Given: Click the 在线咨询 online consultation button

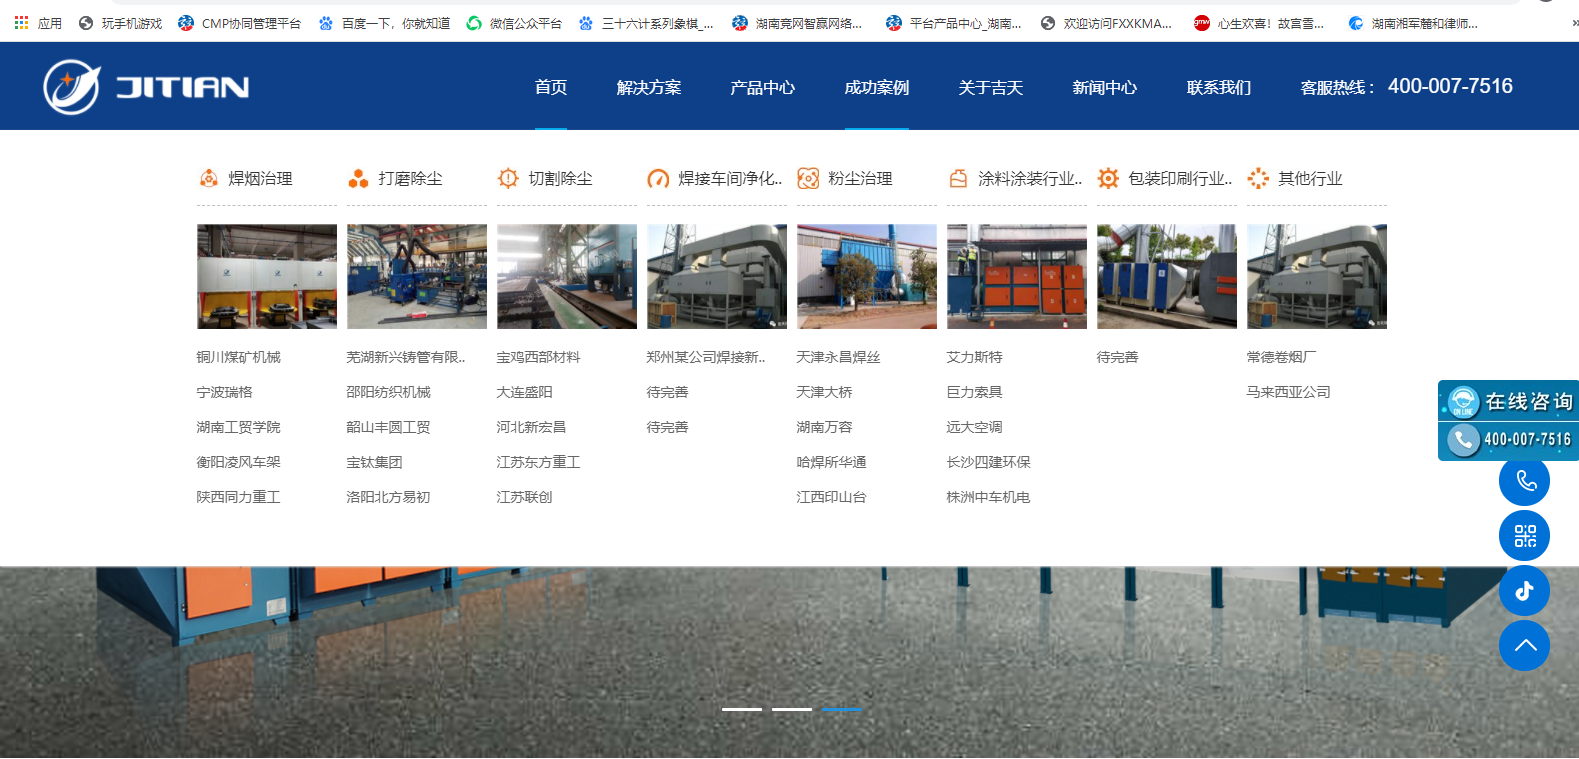Looking at the screenshot, I should [1508, 401].
